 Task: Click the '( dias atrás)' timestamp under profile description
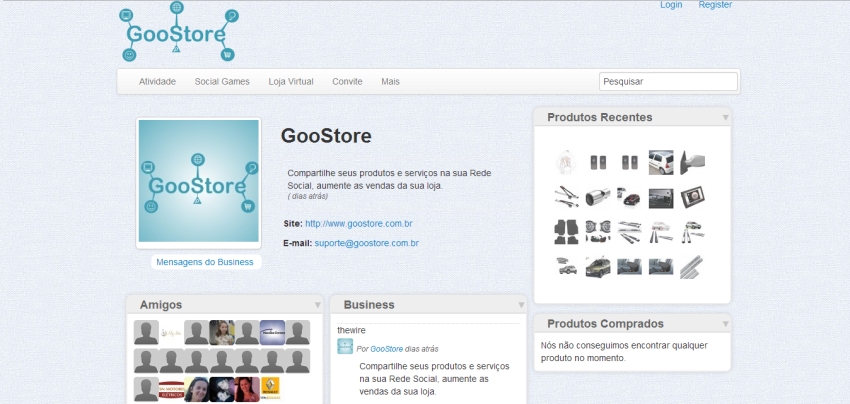307,196
